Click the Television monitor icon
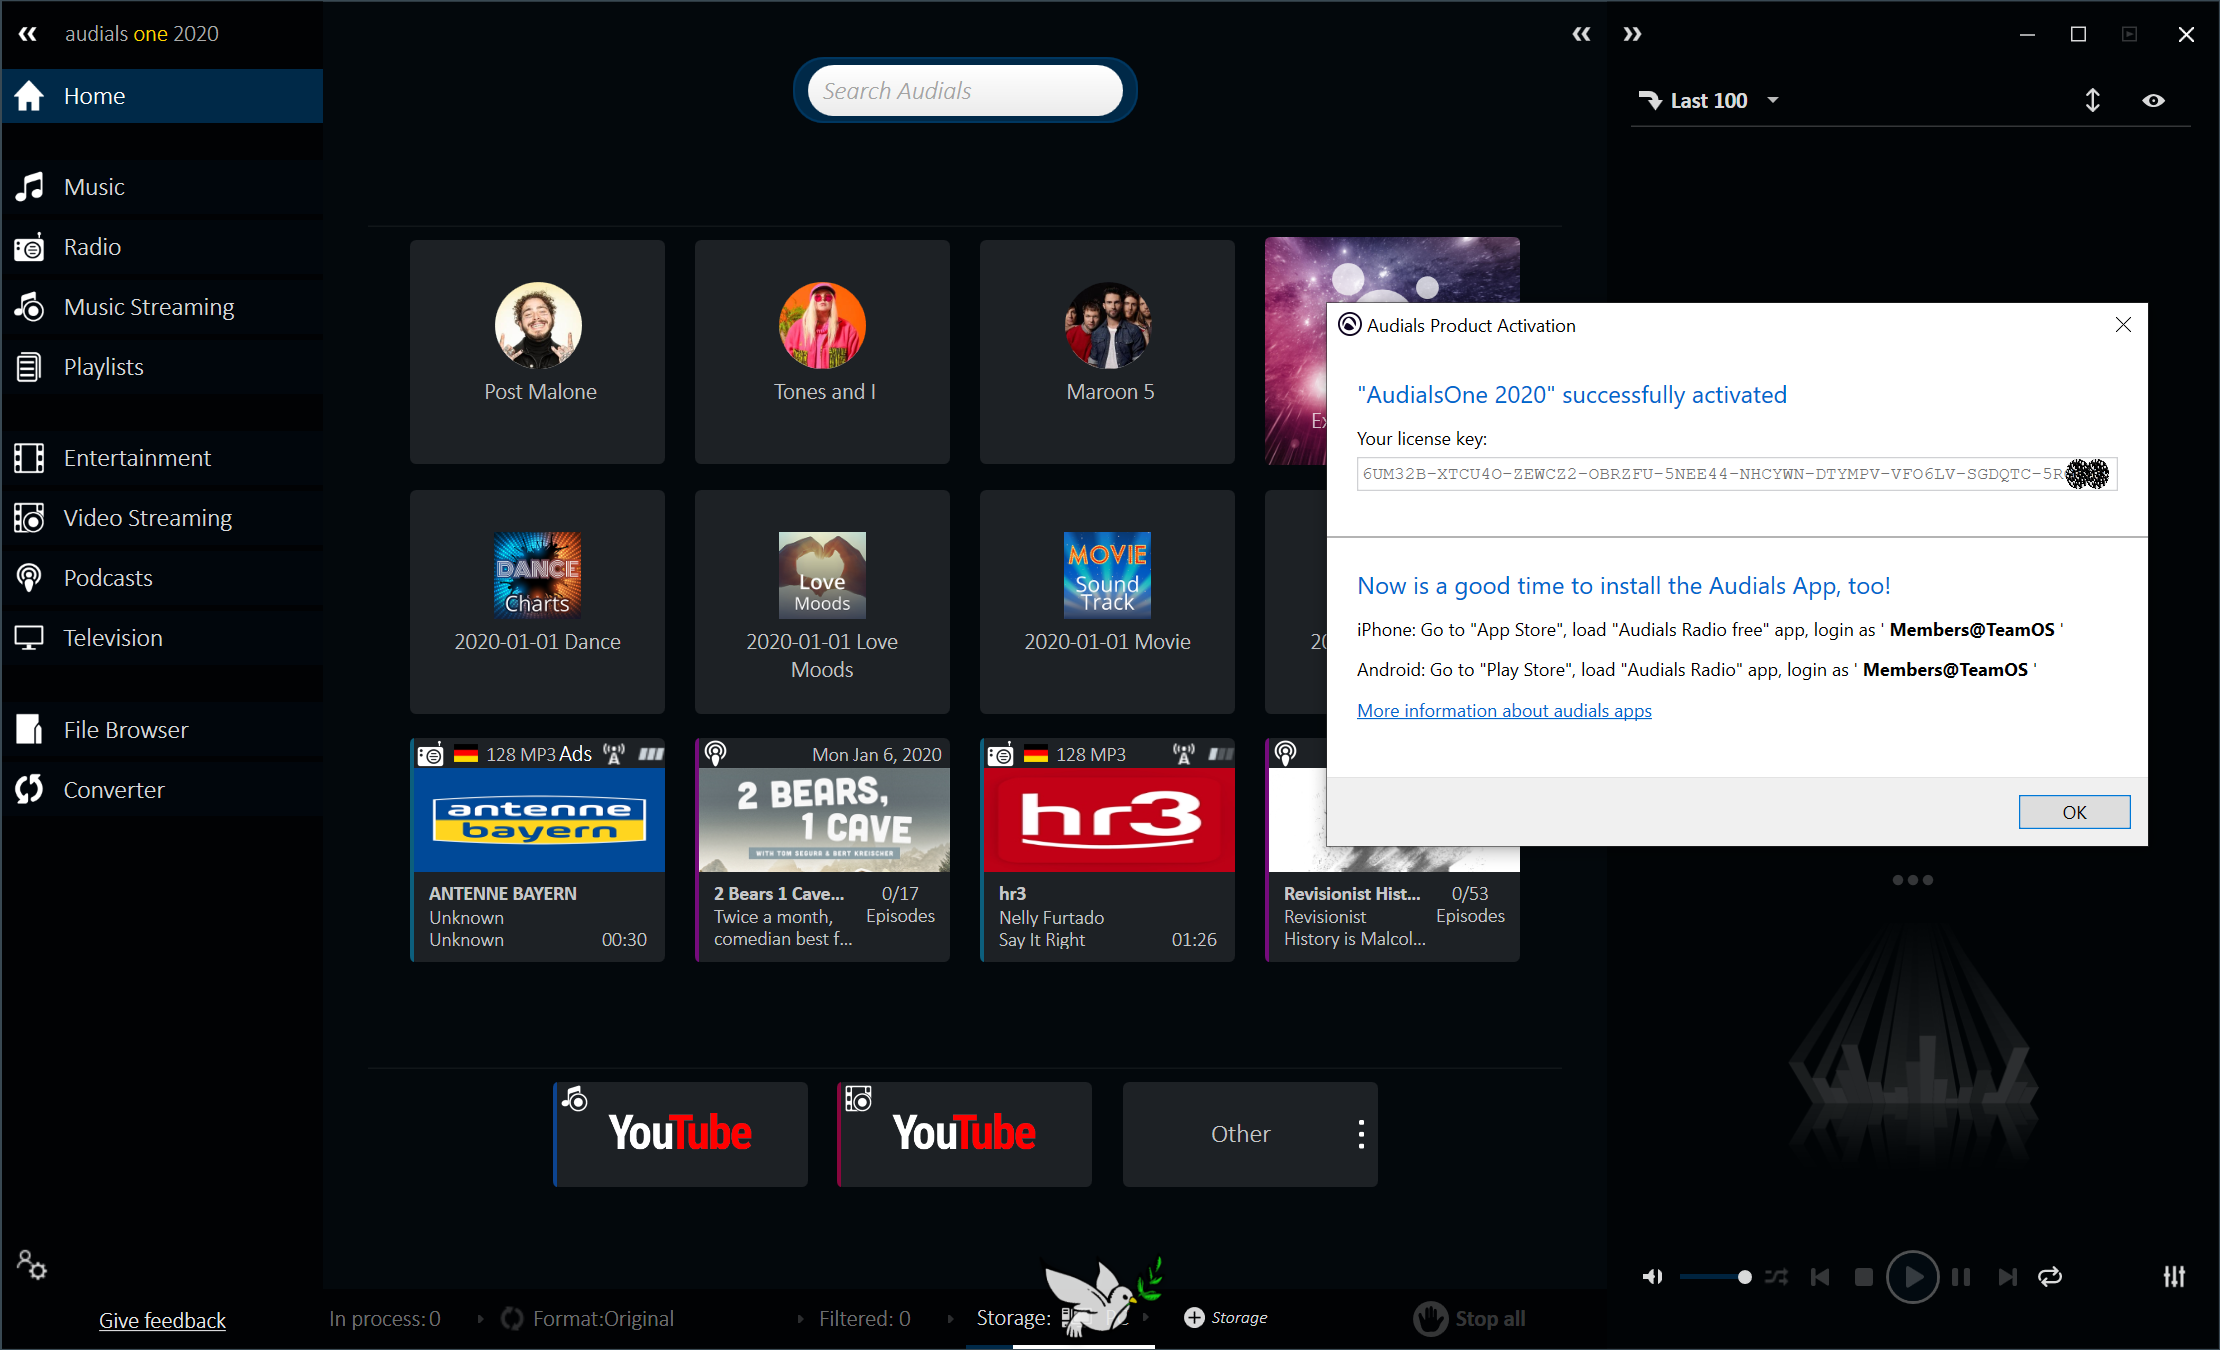Viewport: 2220px width, 1350px height. pyautogui.click(x=29, y=638)
